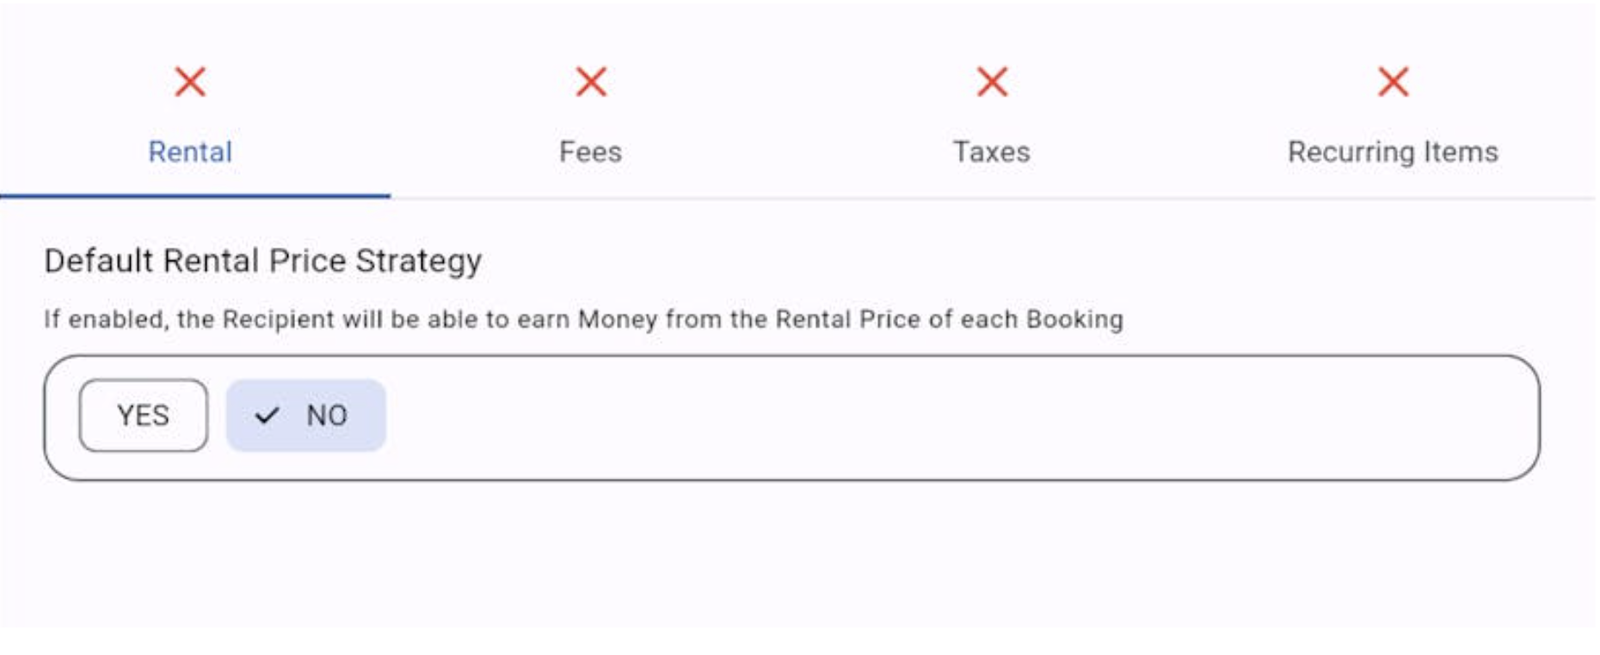Open the Taxes tab

coord(991,152)
